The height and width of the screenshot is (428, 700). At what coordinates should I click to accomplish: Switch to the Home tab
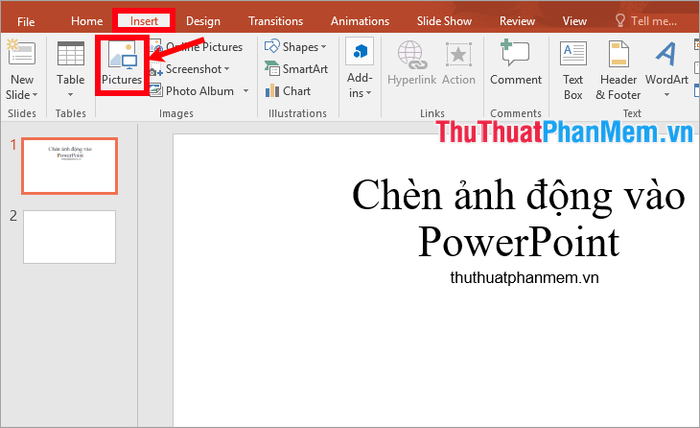click(87, 21)
